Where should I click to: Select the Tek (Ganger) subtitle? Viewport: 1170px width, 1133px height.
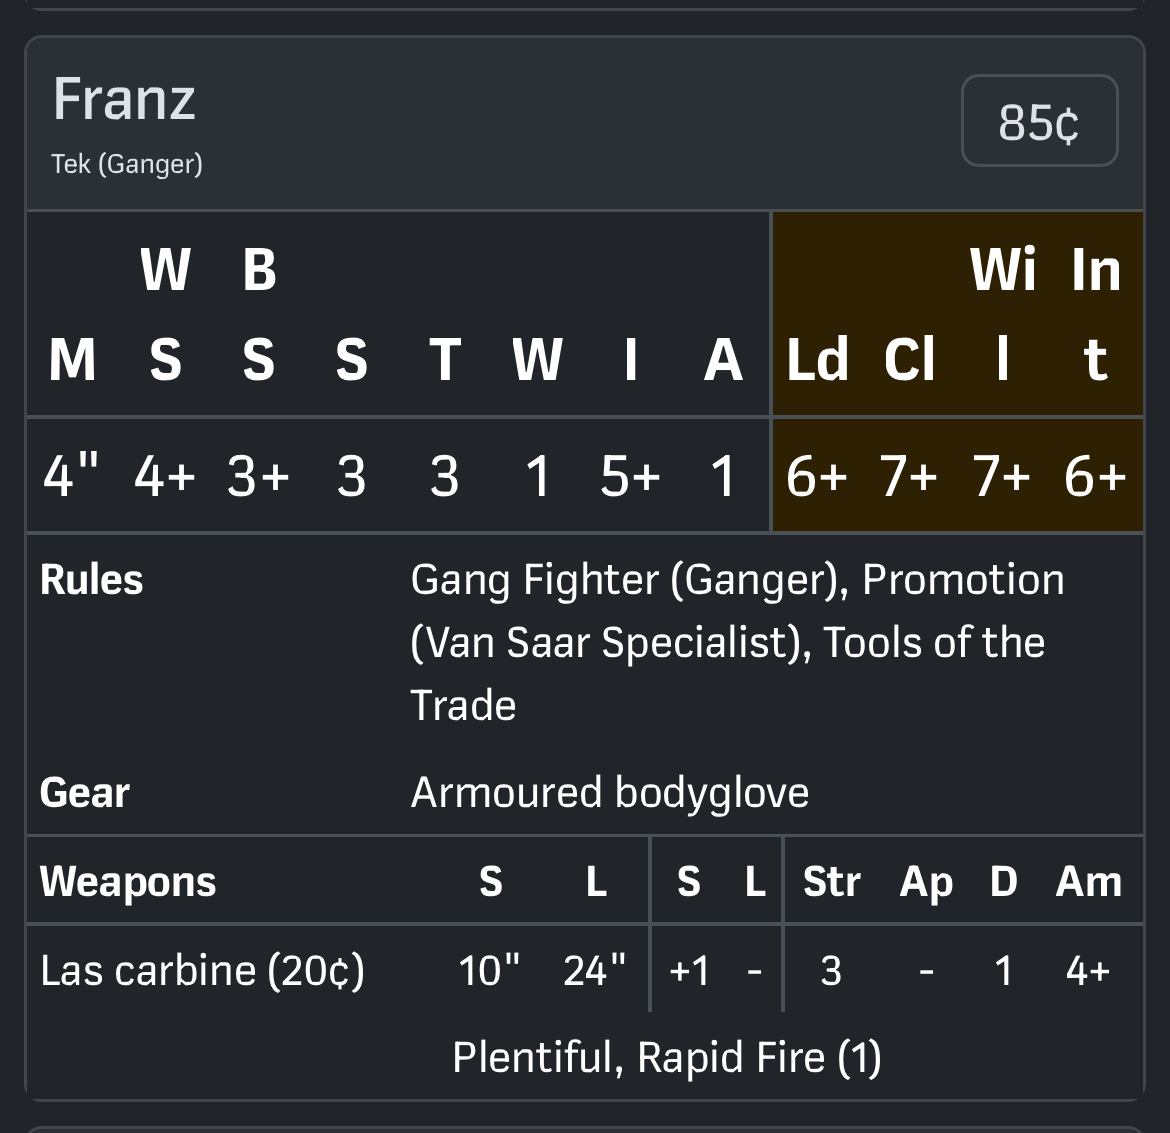pyautogui.click(x=127, y=163)
